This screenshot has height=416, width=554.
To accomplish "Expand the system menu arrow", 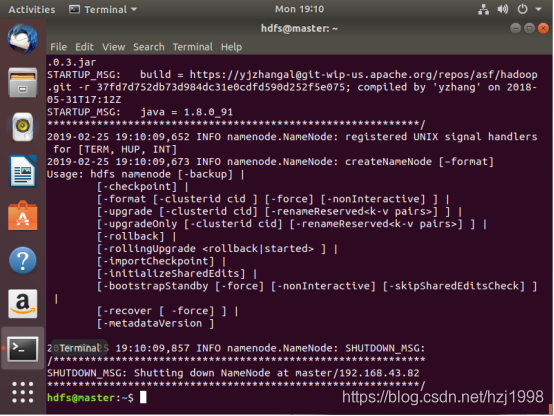I will [x=538, y=9].
